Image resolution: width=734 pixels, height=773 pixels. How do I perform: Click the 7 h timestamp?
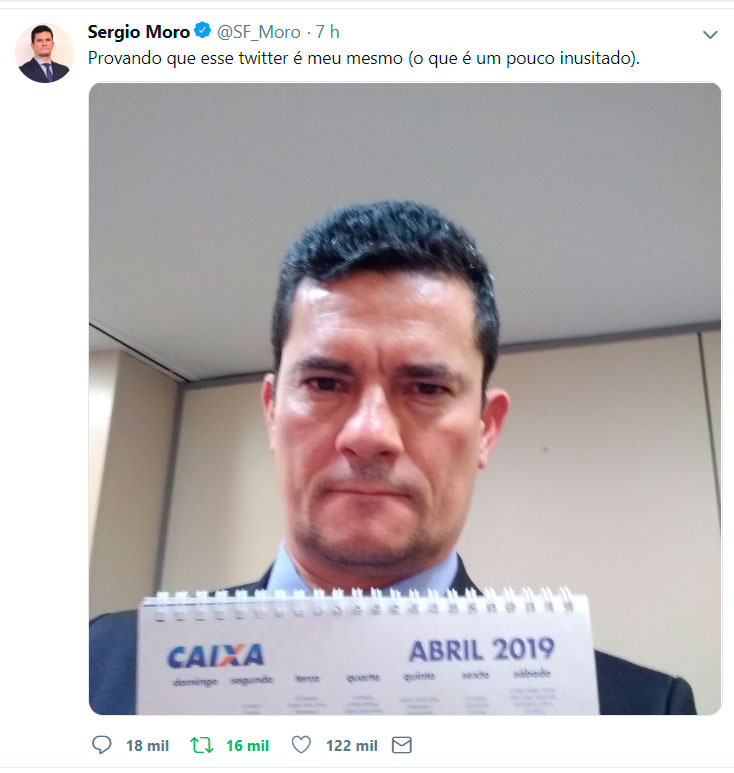(x=327, y=32)
